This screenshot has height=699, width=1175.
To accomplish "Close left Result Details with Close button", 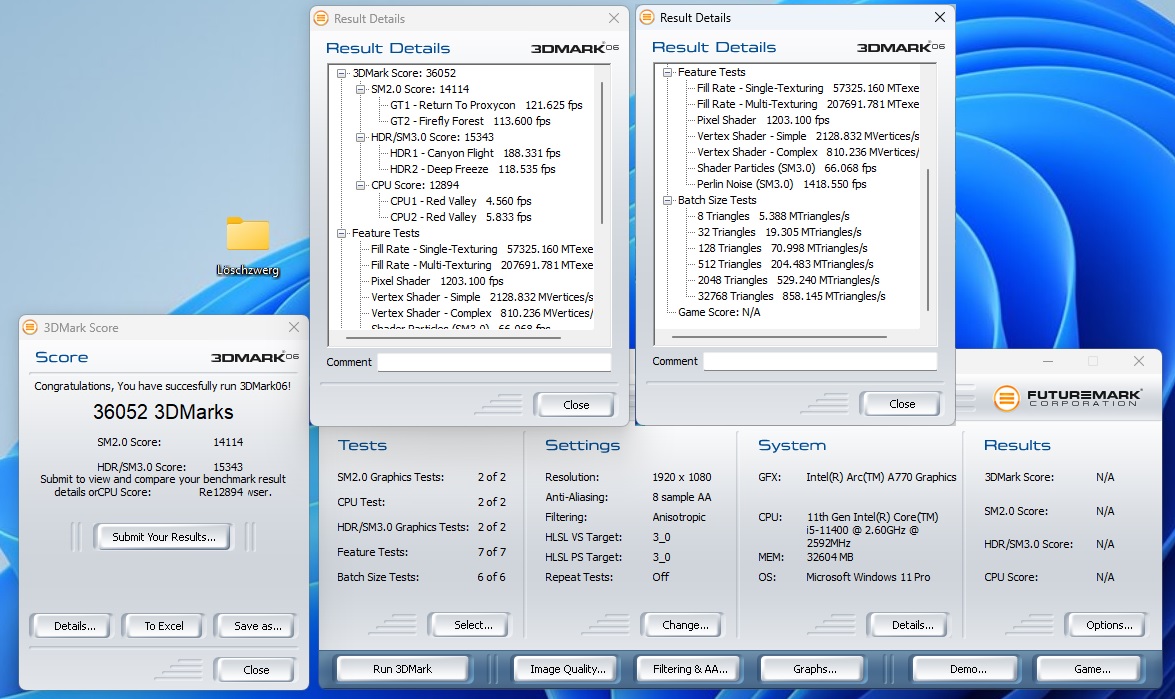I will (x=576, y=405).
